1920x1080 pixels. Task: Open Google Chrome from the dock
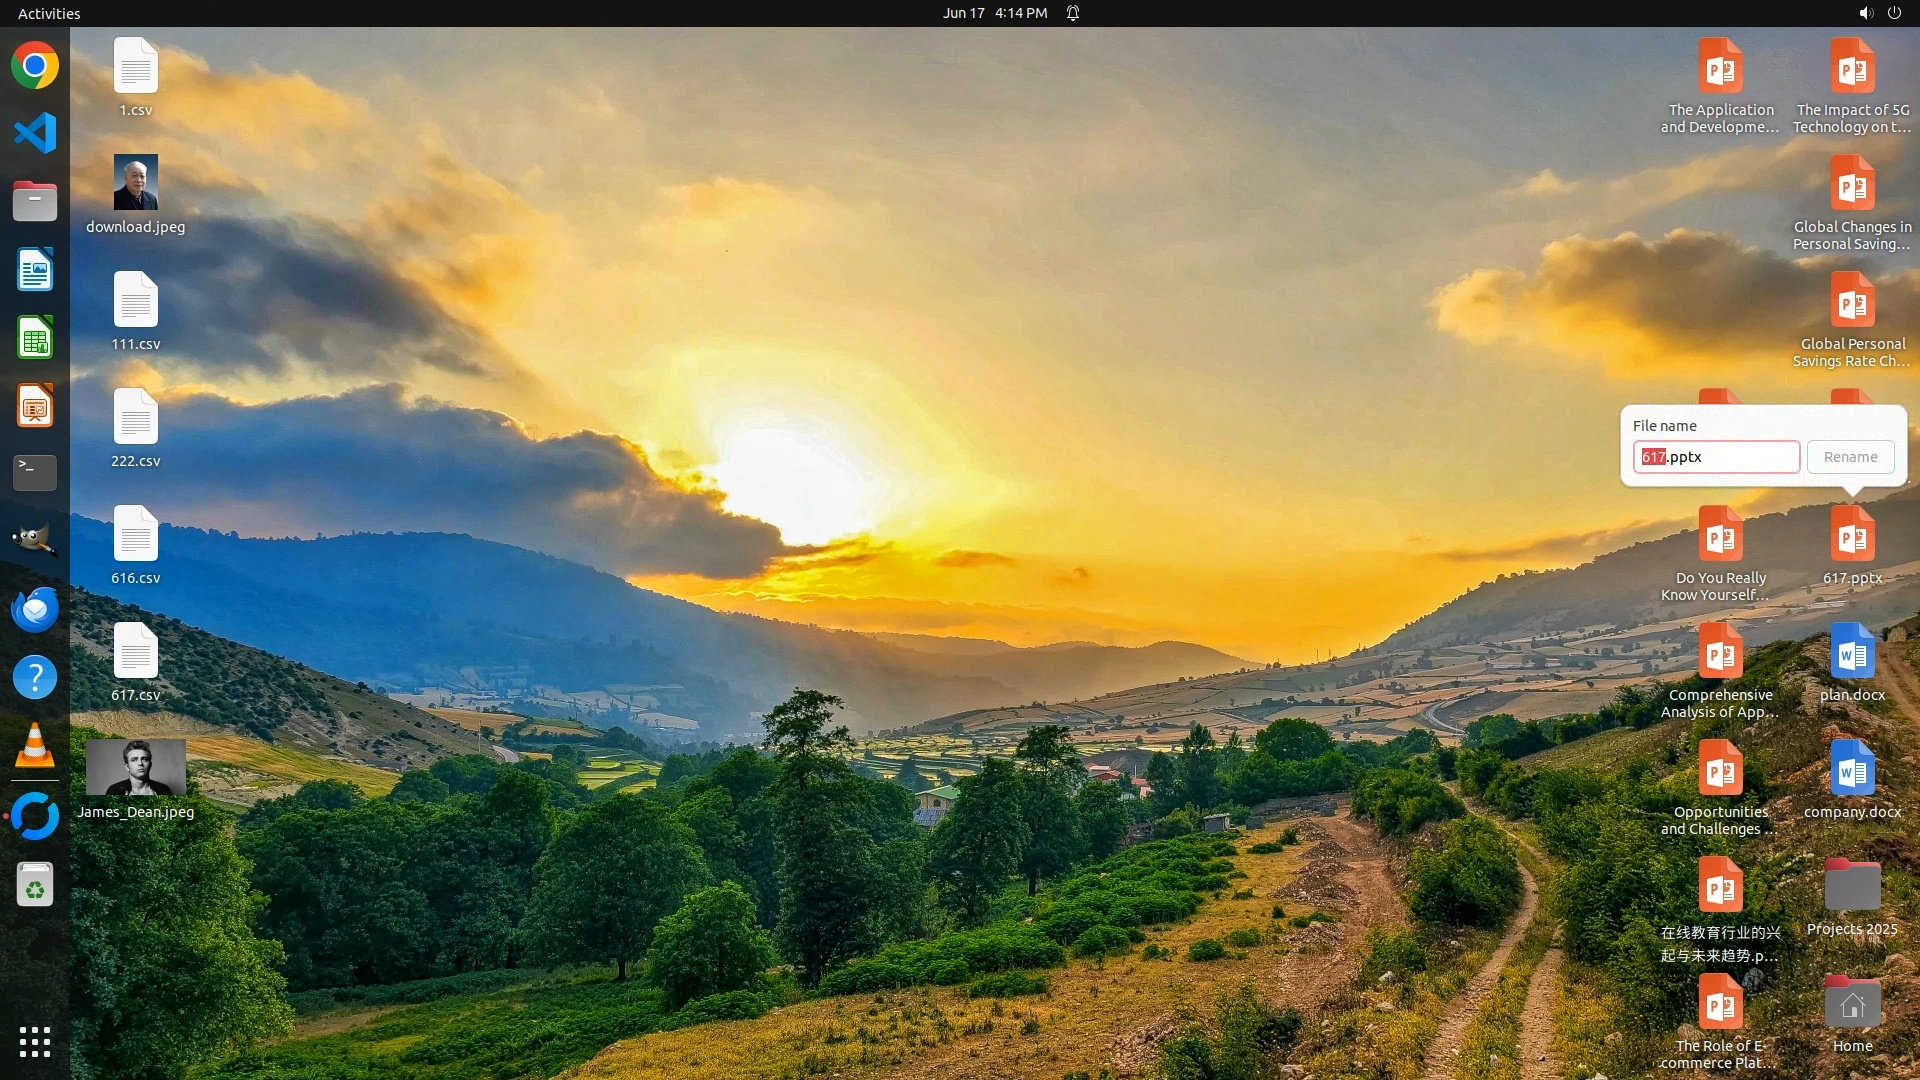(35, 66)
